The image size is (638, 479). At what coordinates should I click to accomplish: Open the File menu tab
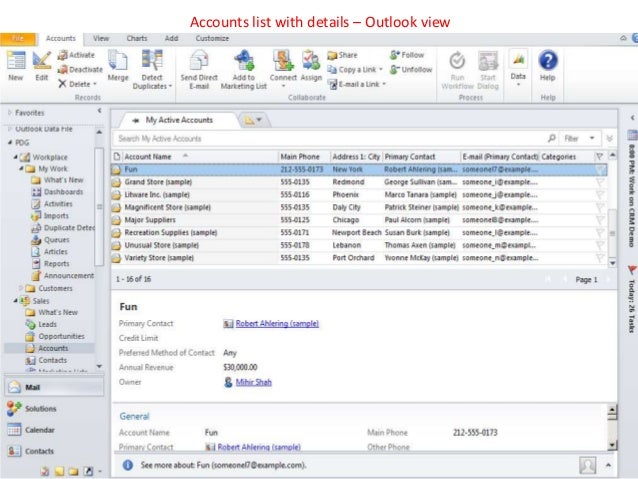click(x=19, y=37)
